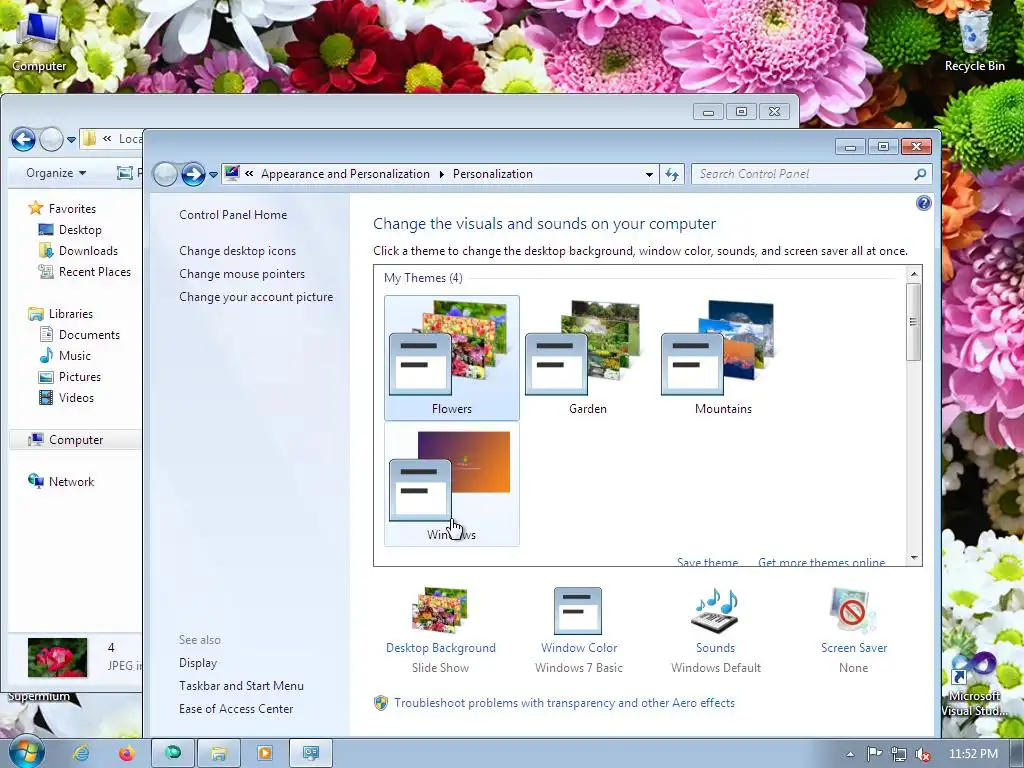Click the Personalization breadcrumb

492,174
